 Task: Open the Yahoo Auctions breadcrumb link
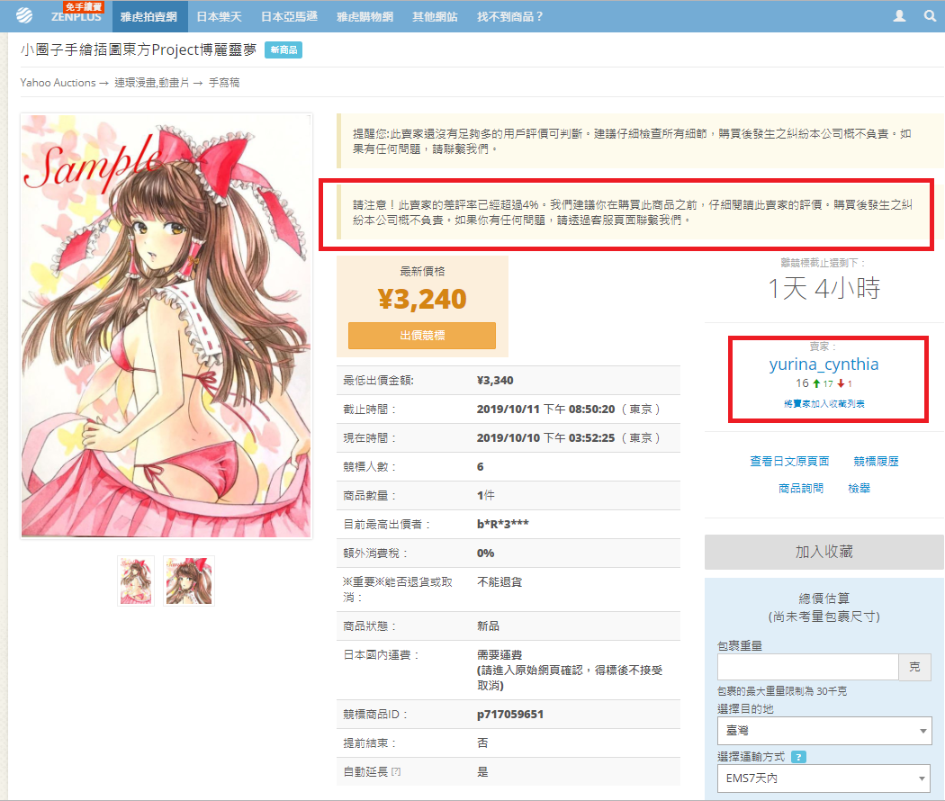(x=58, y=83)
